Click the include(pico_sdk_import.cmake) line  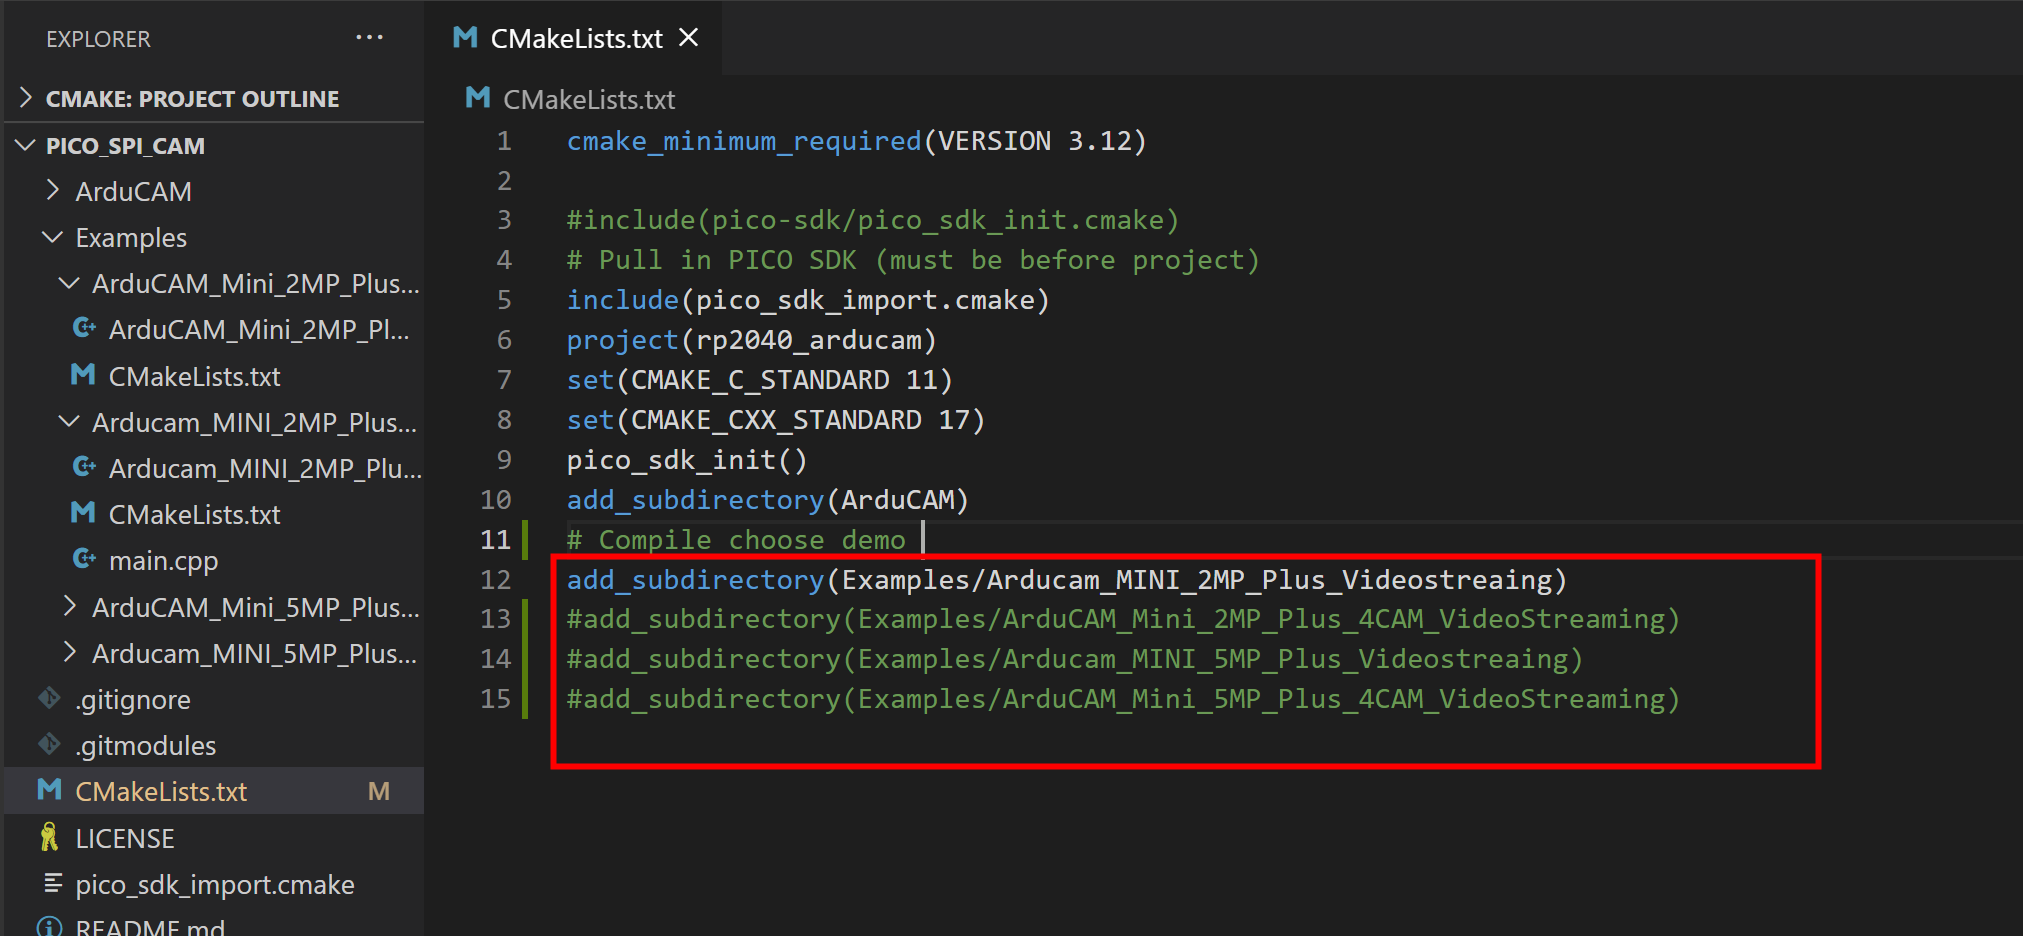[808, 300]
